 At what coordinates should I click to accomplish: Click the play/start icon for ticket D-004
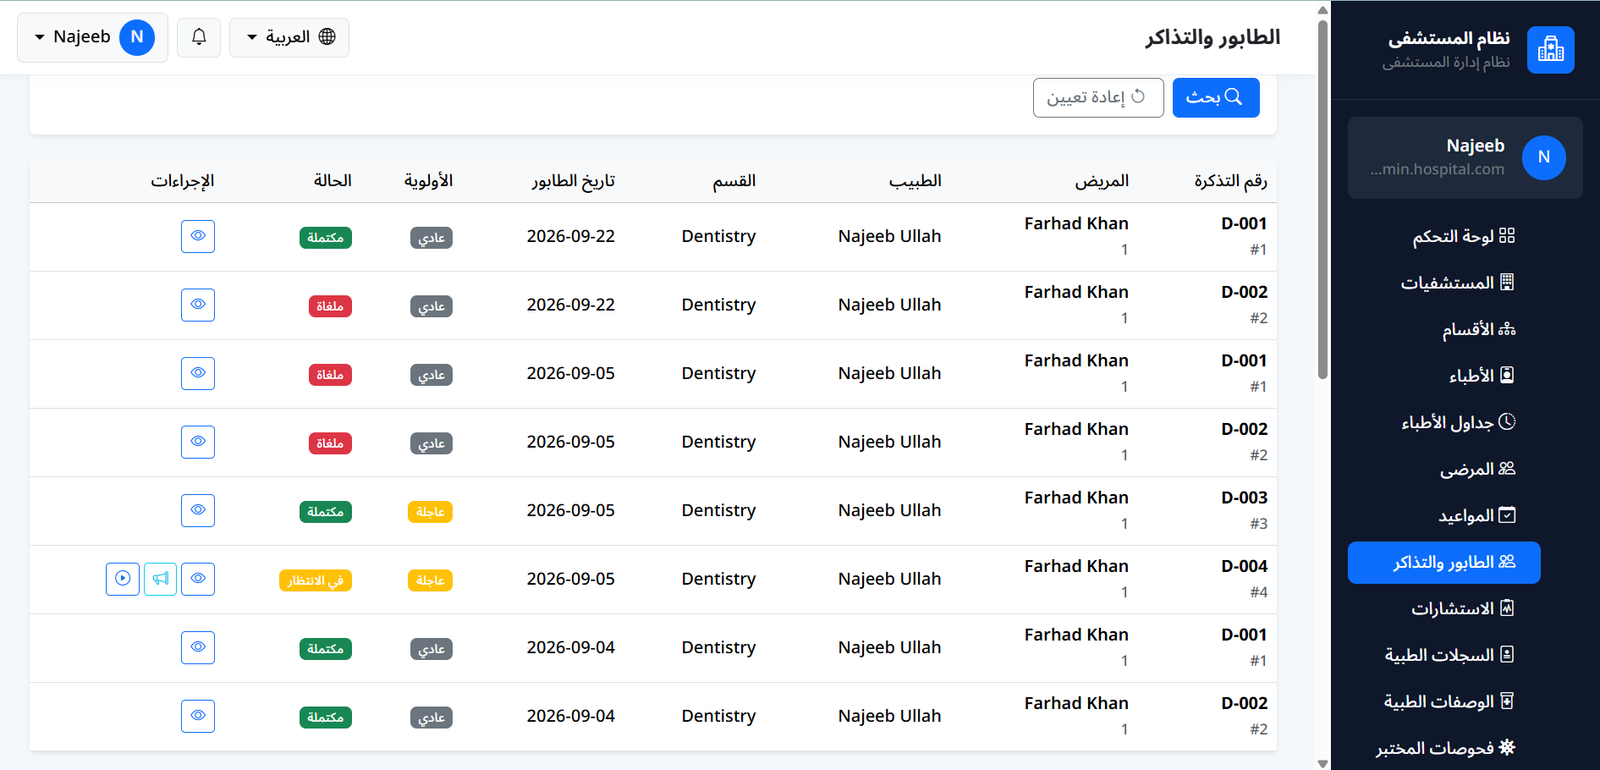(123, 579)
